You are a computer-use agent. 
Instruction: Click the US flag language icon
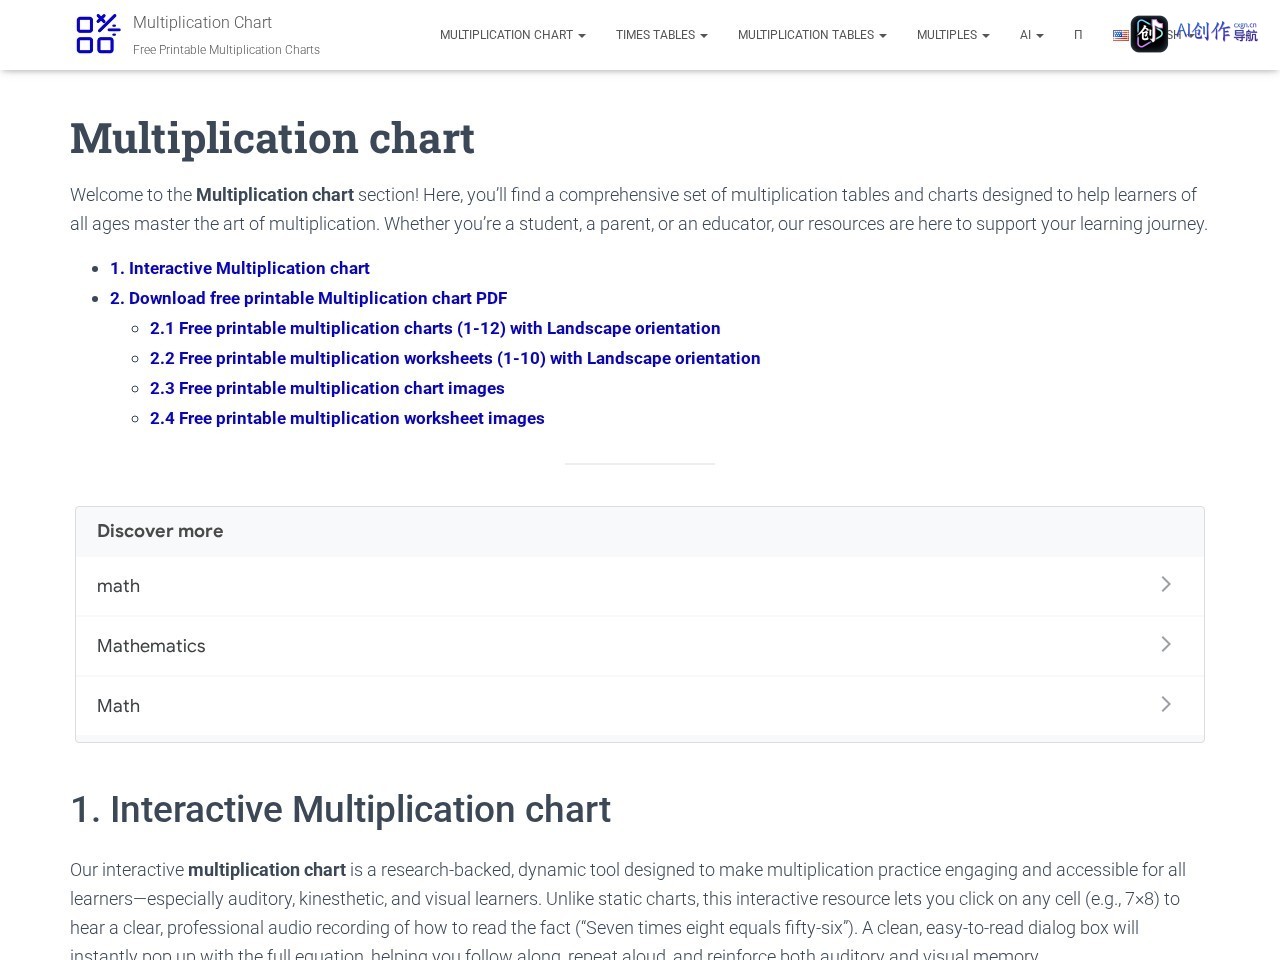click(x=1121, y=35)
